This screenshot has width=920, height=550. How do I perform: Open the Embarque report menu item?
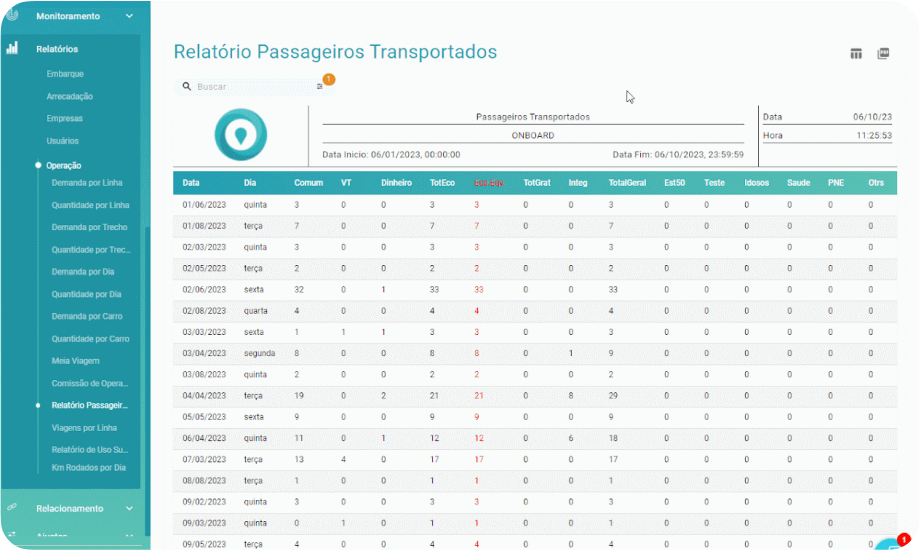pyautogui.click(x=65, y=74)
